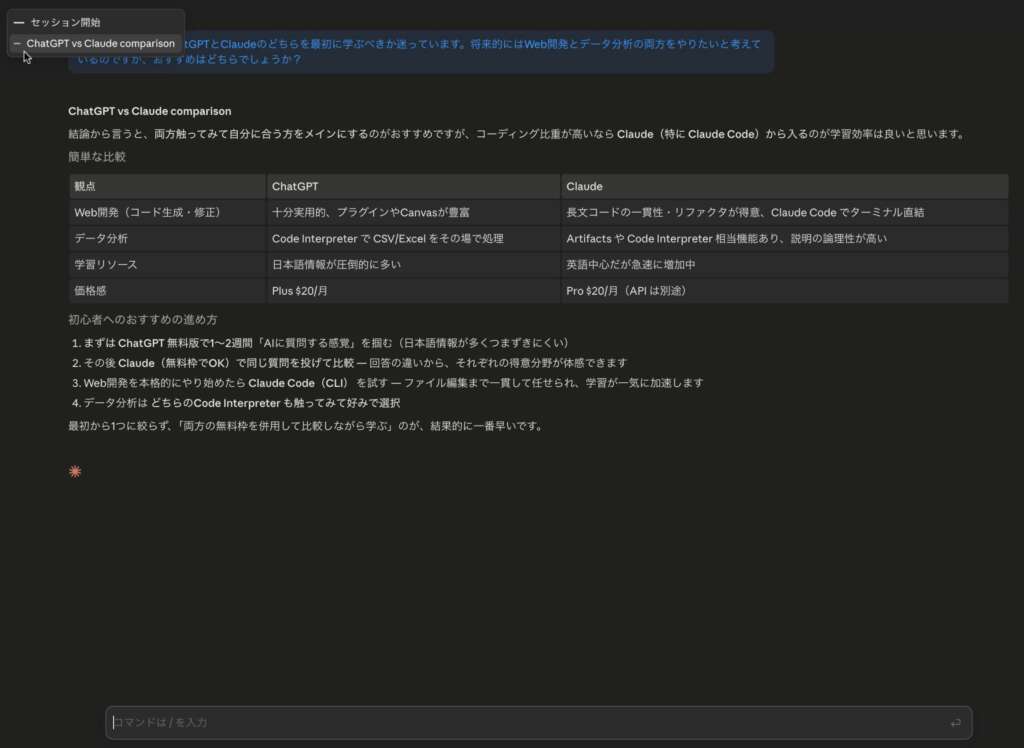Click the Pro $20/月（API は別途） cell
The width and height of the screenshot is (1024, 748).
[784, 291]
